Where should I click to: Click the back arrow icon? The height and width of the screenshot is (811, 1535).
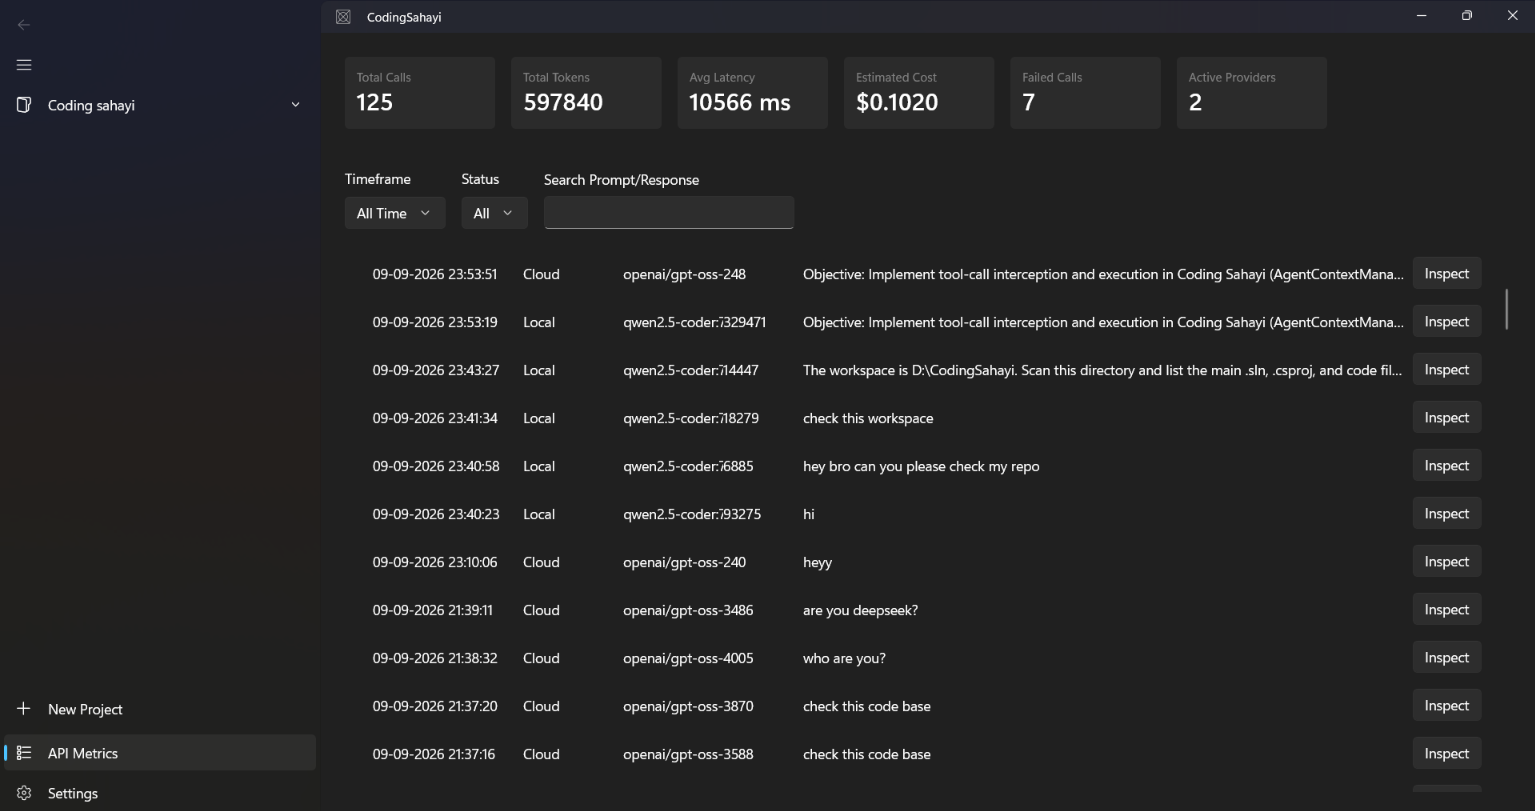point(24,25)
